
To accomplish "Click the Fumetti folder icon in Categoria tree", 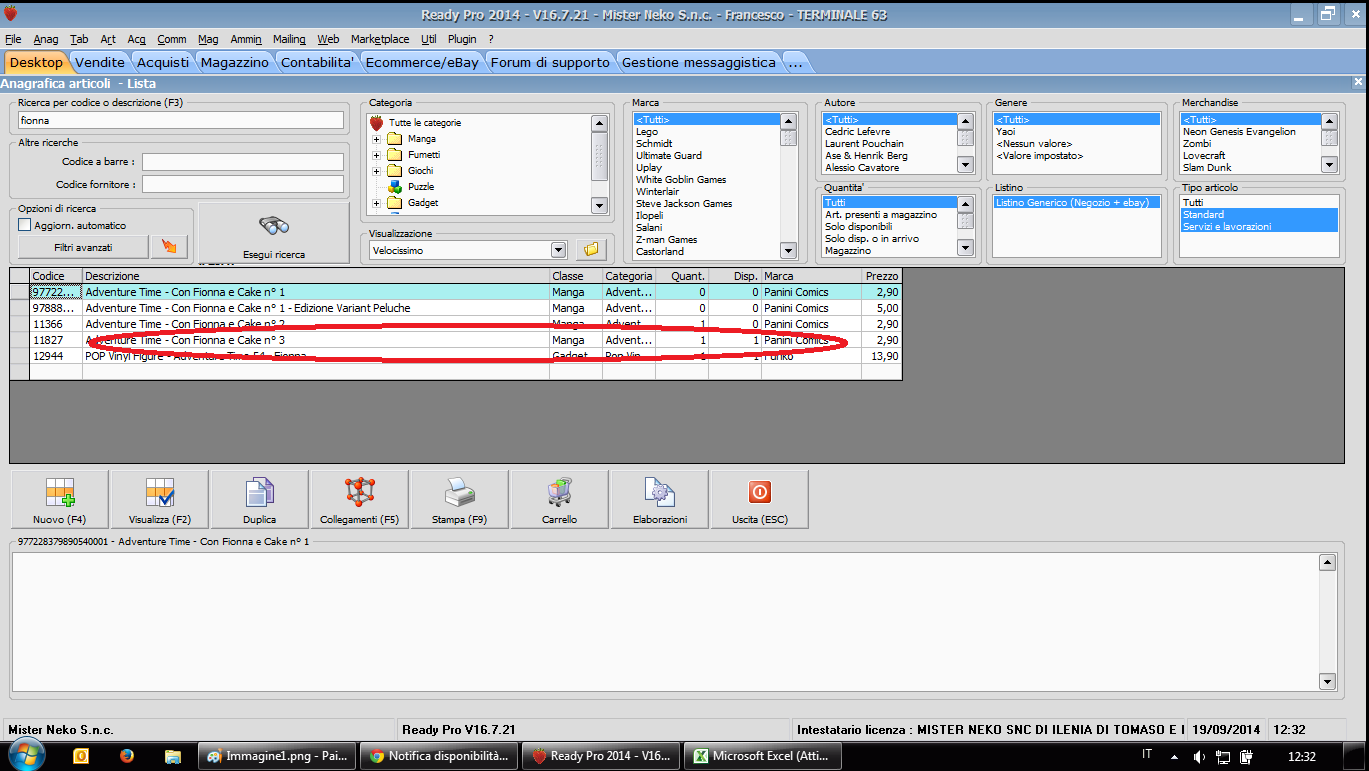I will pyautogui.click(x=394, y=155).
